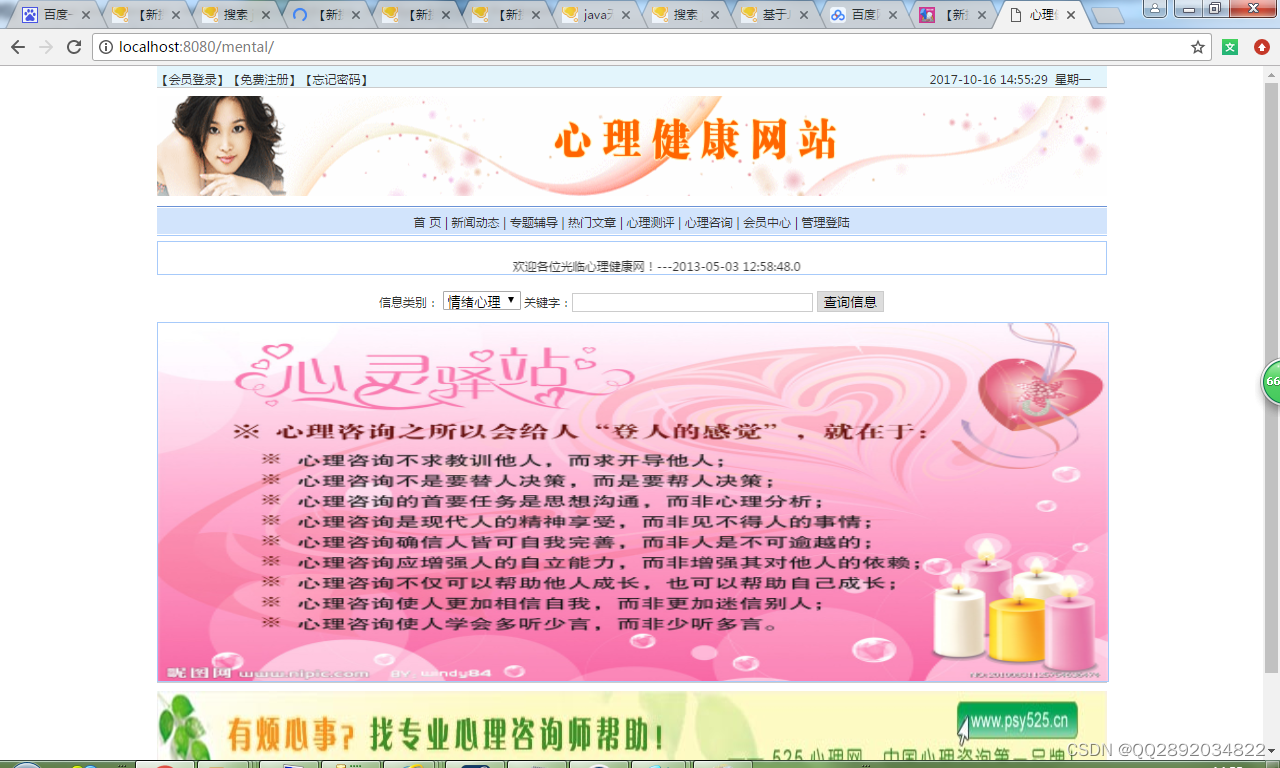The width and height of the screenshot is (1280, 768).
Task: Go to 心理测评 in the navigation bar
Action: click(648, 222)
